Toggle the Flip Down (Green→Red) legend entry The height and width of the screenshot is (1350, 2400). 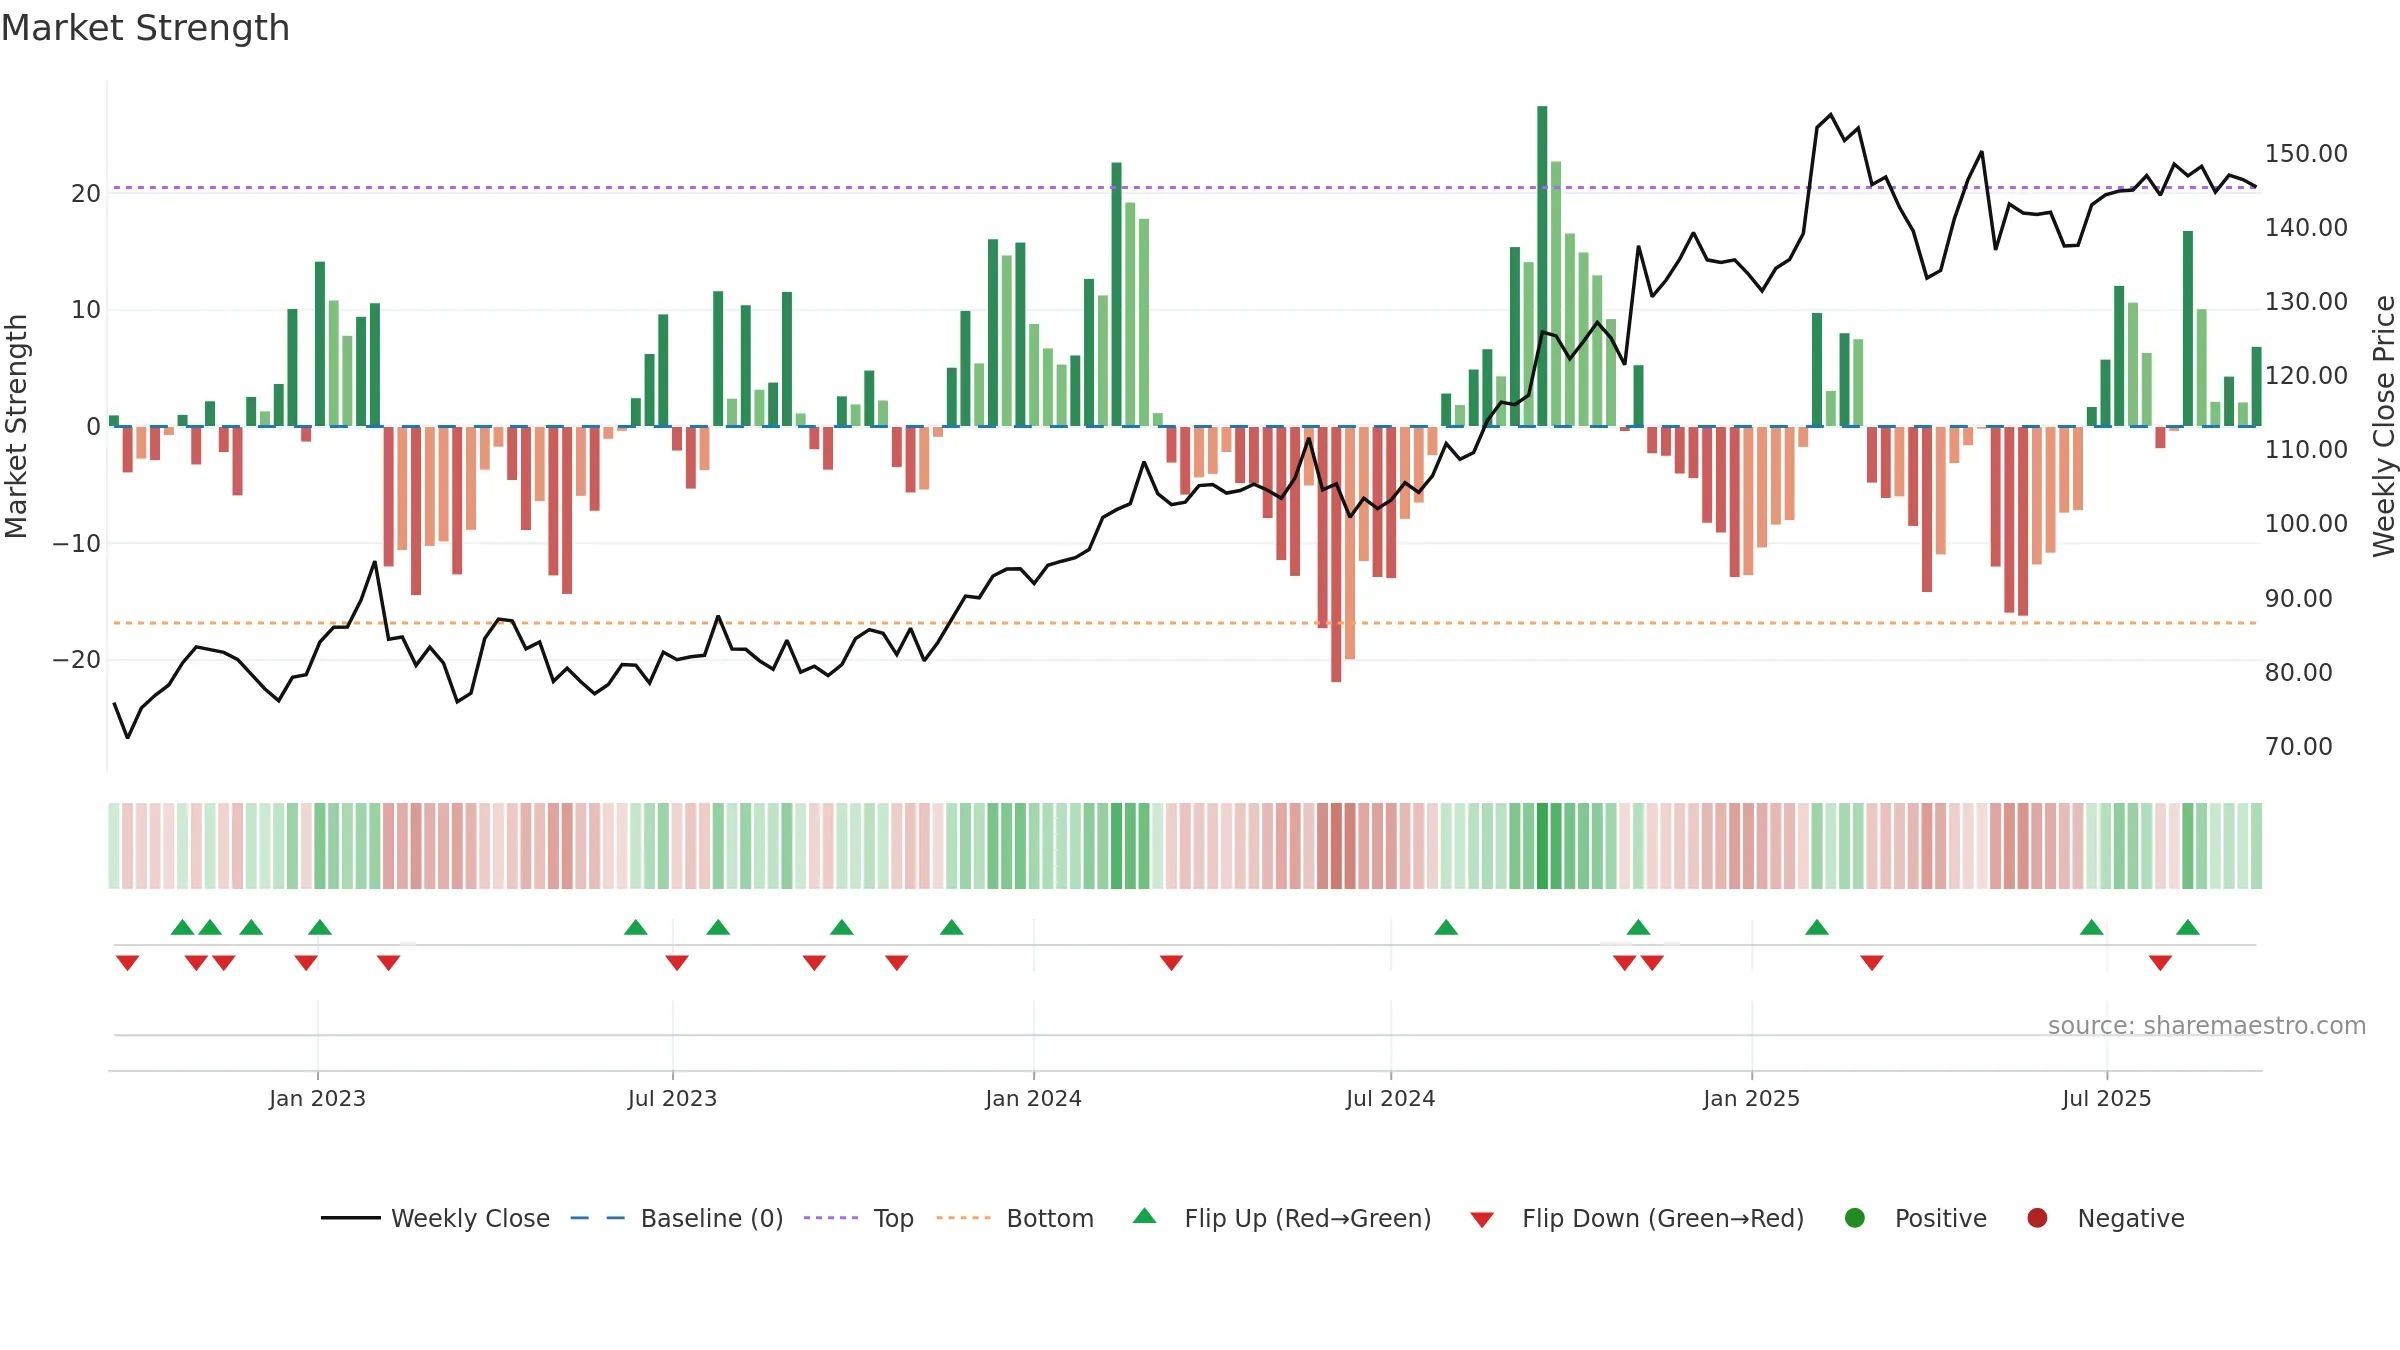point(1637,1218)
